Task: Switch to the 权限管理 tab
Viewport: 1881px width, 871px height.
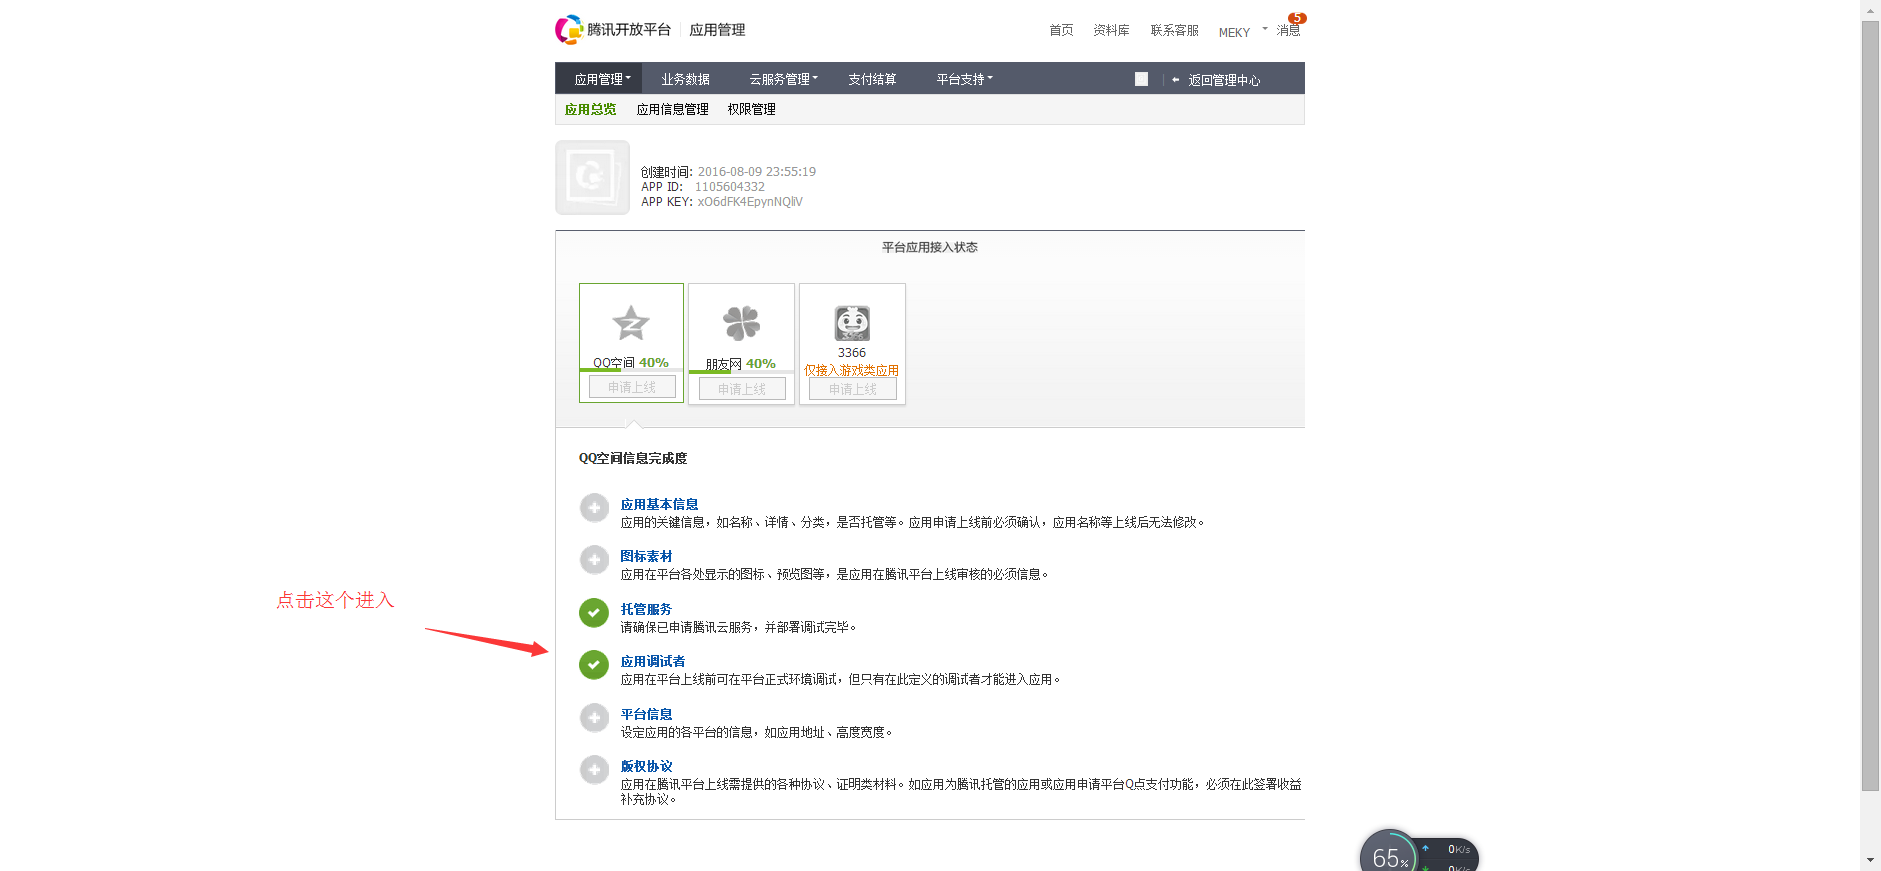Action: [751, 109]
